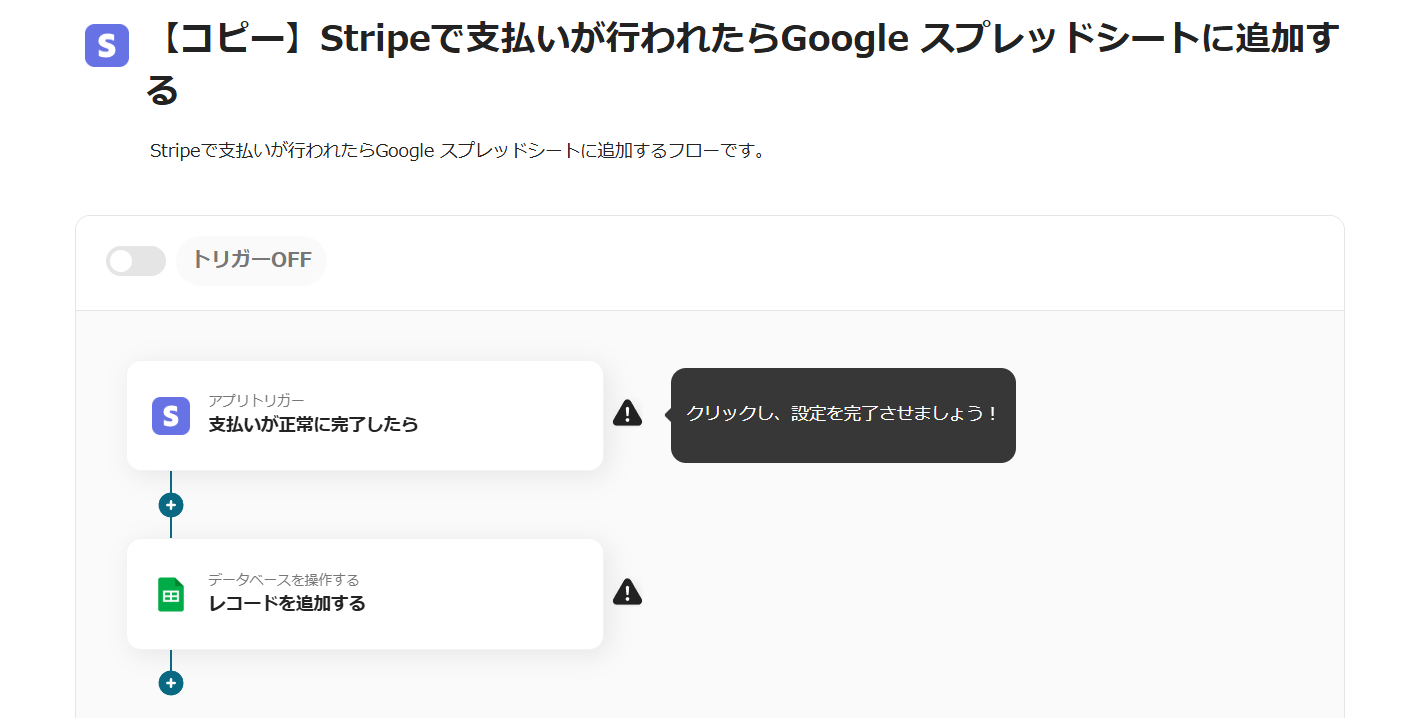Click the warning icon beside the Stripe trigger step
The width and height of the screenshot is (1426, 718).
tap(627, 413)
